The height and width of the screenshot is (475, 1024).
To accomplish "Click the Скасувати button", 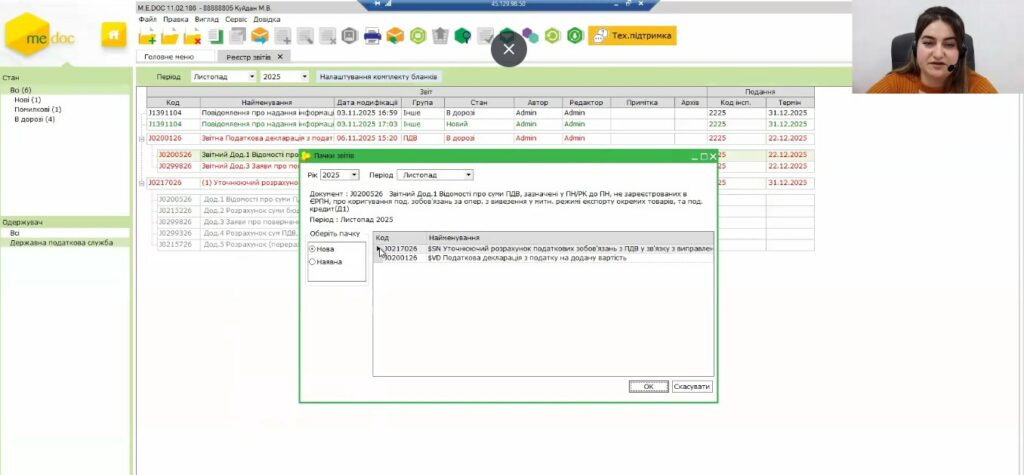I will (x=691, y=386).
